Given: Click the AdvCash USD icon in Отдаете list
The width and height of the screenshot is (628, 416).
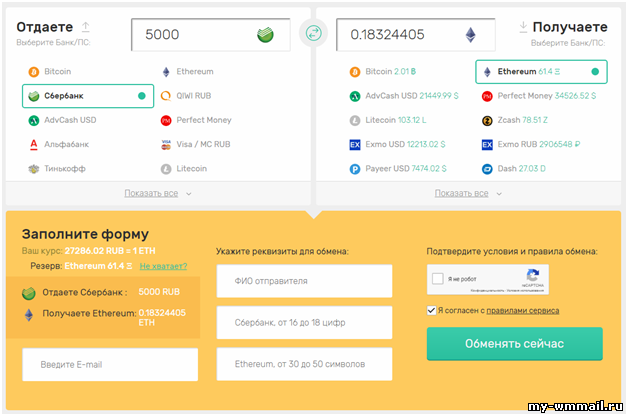Looking at the screenshot, I should [34, 121].
